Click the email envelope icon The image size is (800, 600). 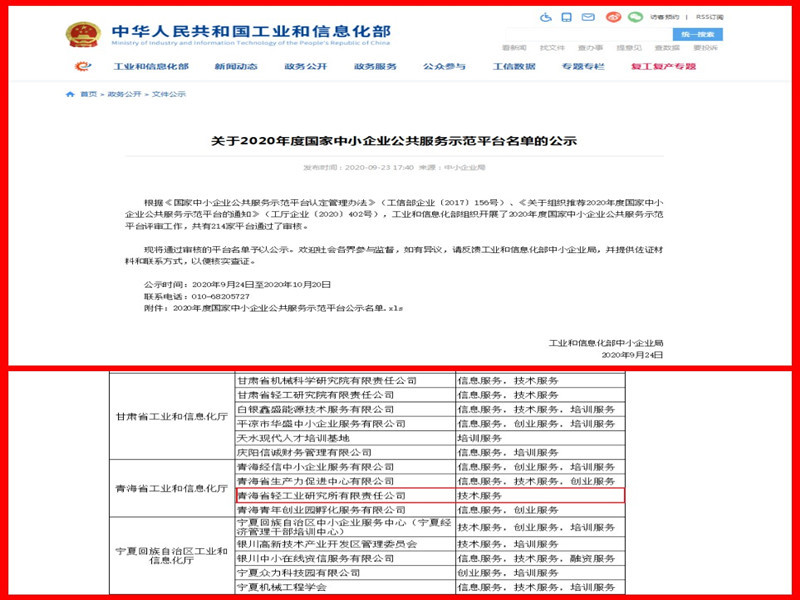pos(588,17)
